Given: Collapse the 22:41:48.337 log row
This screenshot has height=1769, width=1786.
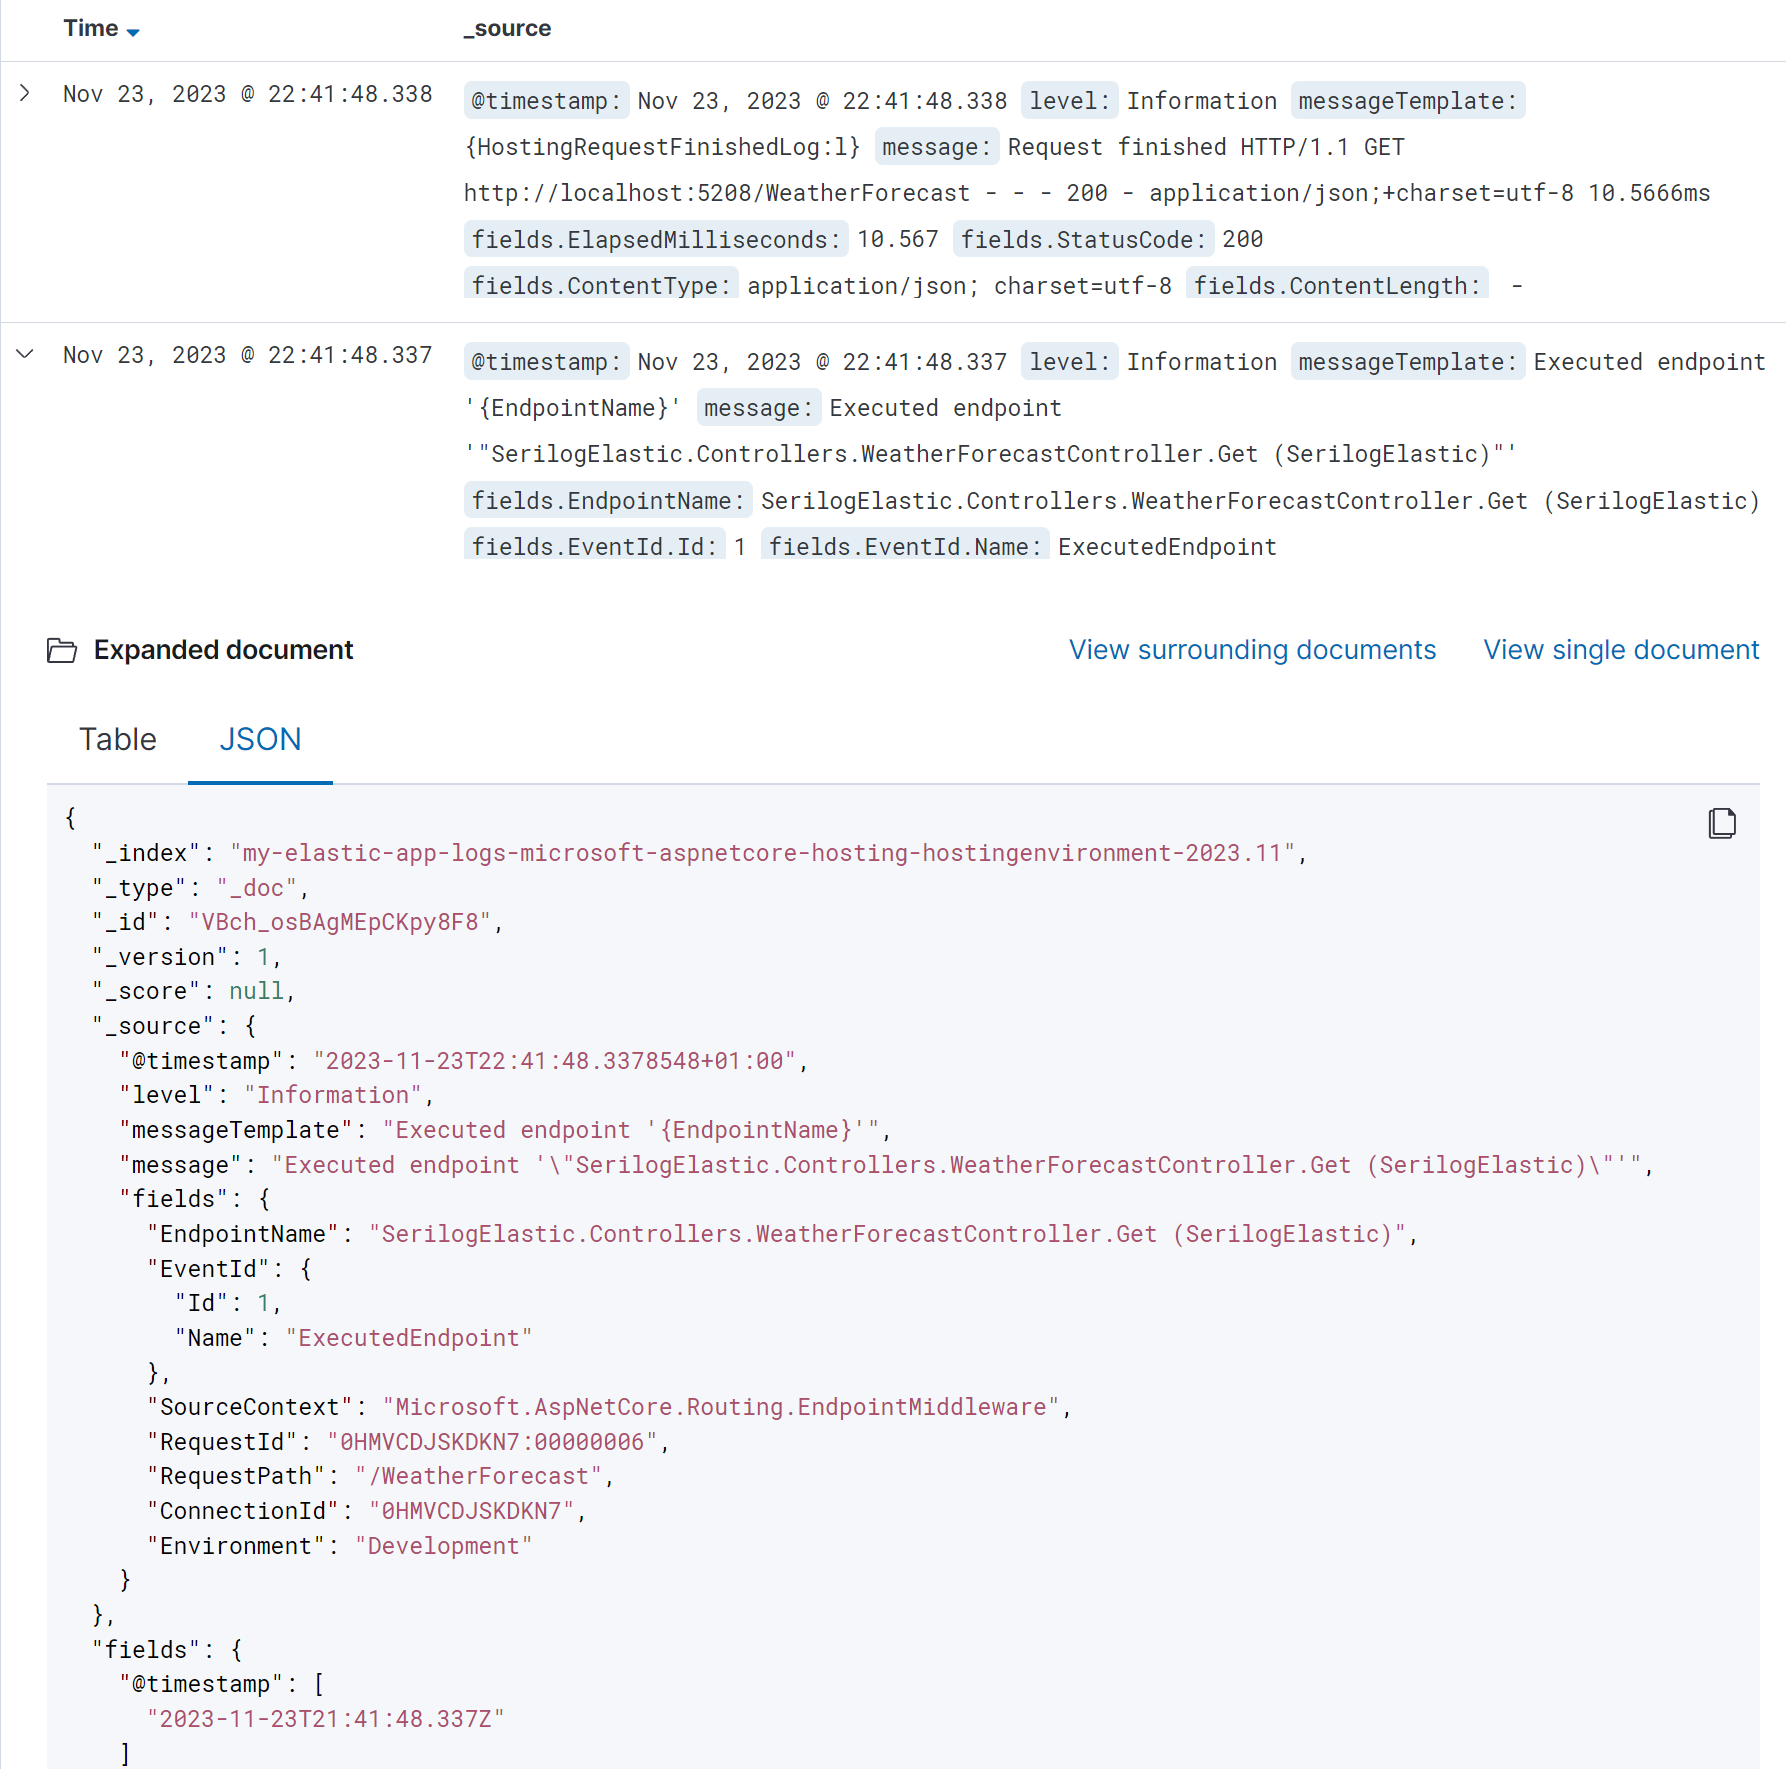Looking at the screenshot, I should point(25,355).
